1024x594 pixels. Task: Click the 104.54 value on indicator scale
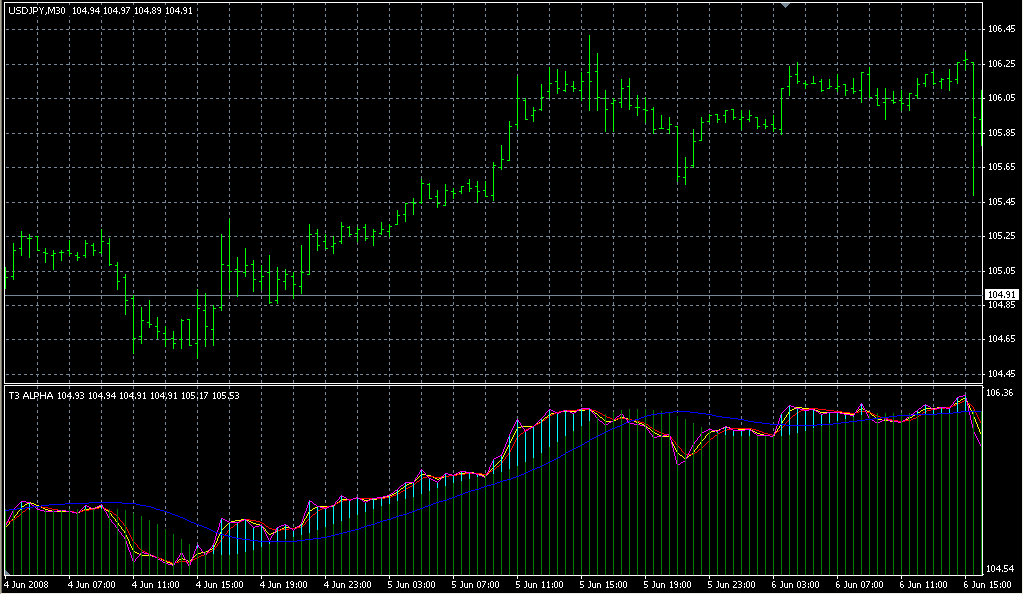point(1001,567)
